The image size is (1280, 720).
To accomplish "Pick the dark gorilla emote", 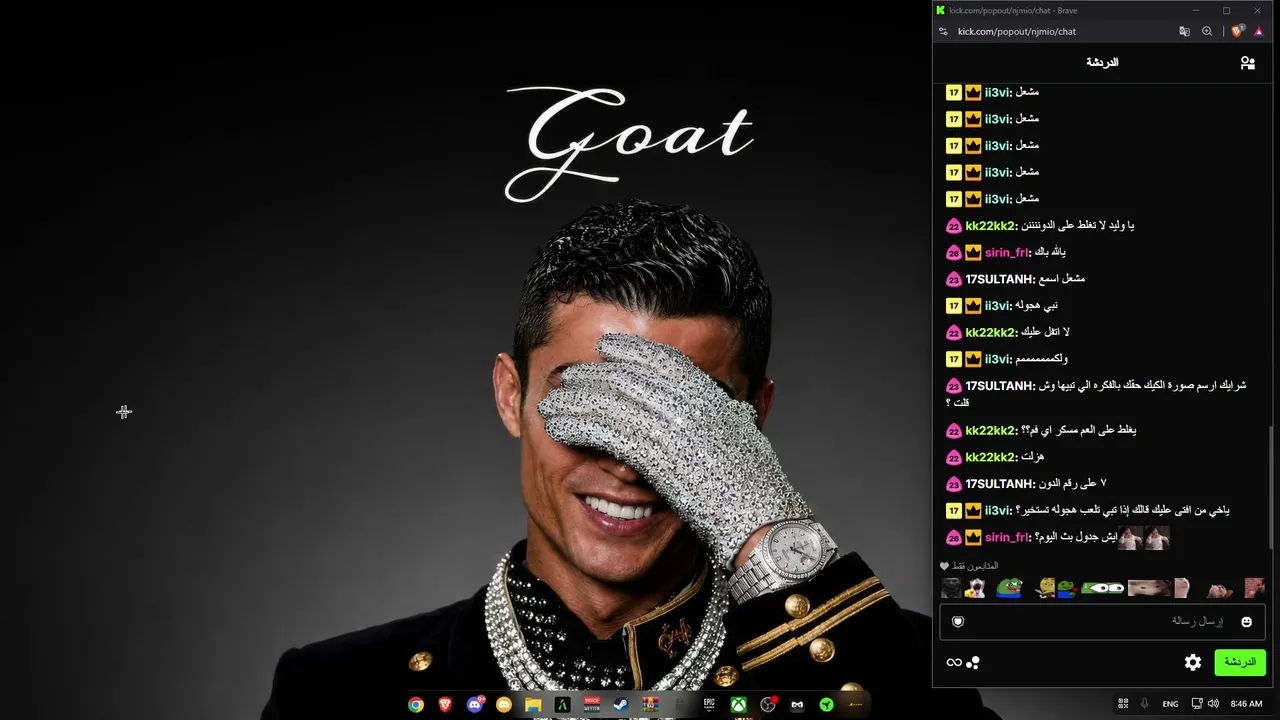I will click(951, 588).
